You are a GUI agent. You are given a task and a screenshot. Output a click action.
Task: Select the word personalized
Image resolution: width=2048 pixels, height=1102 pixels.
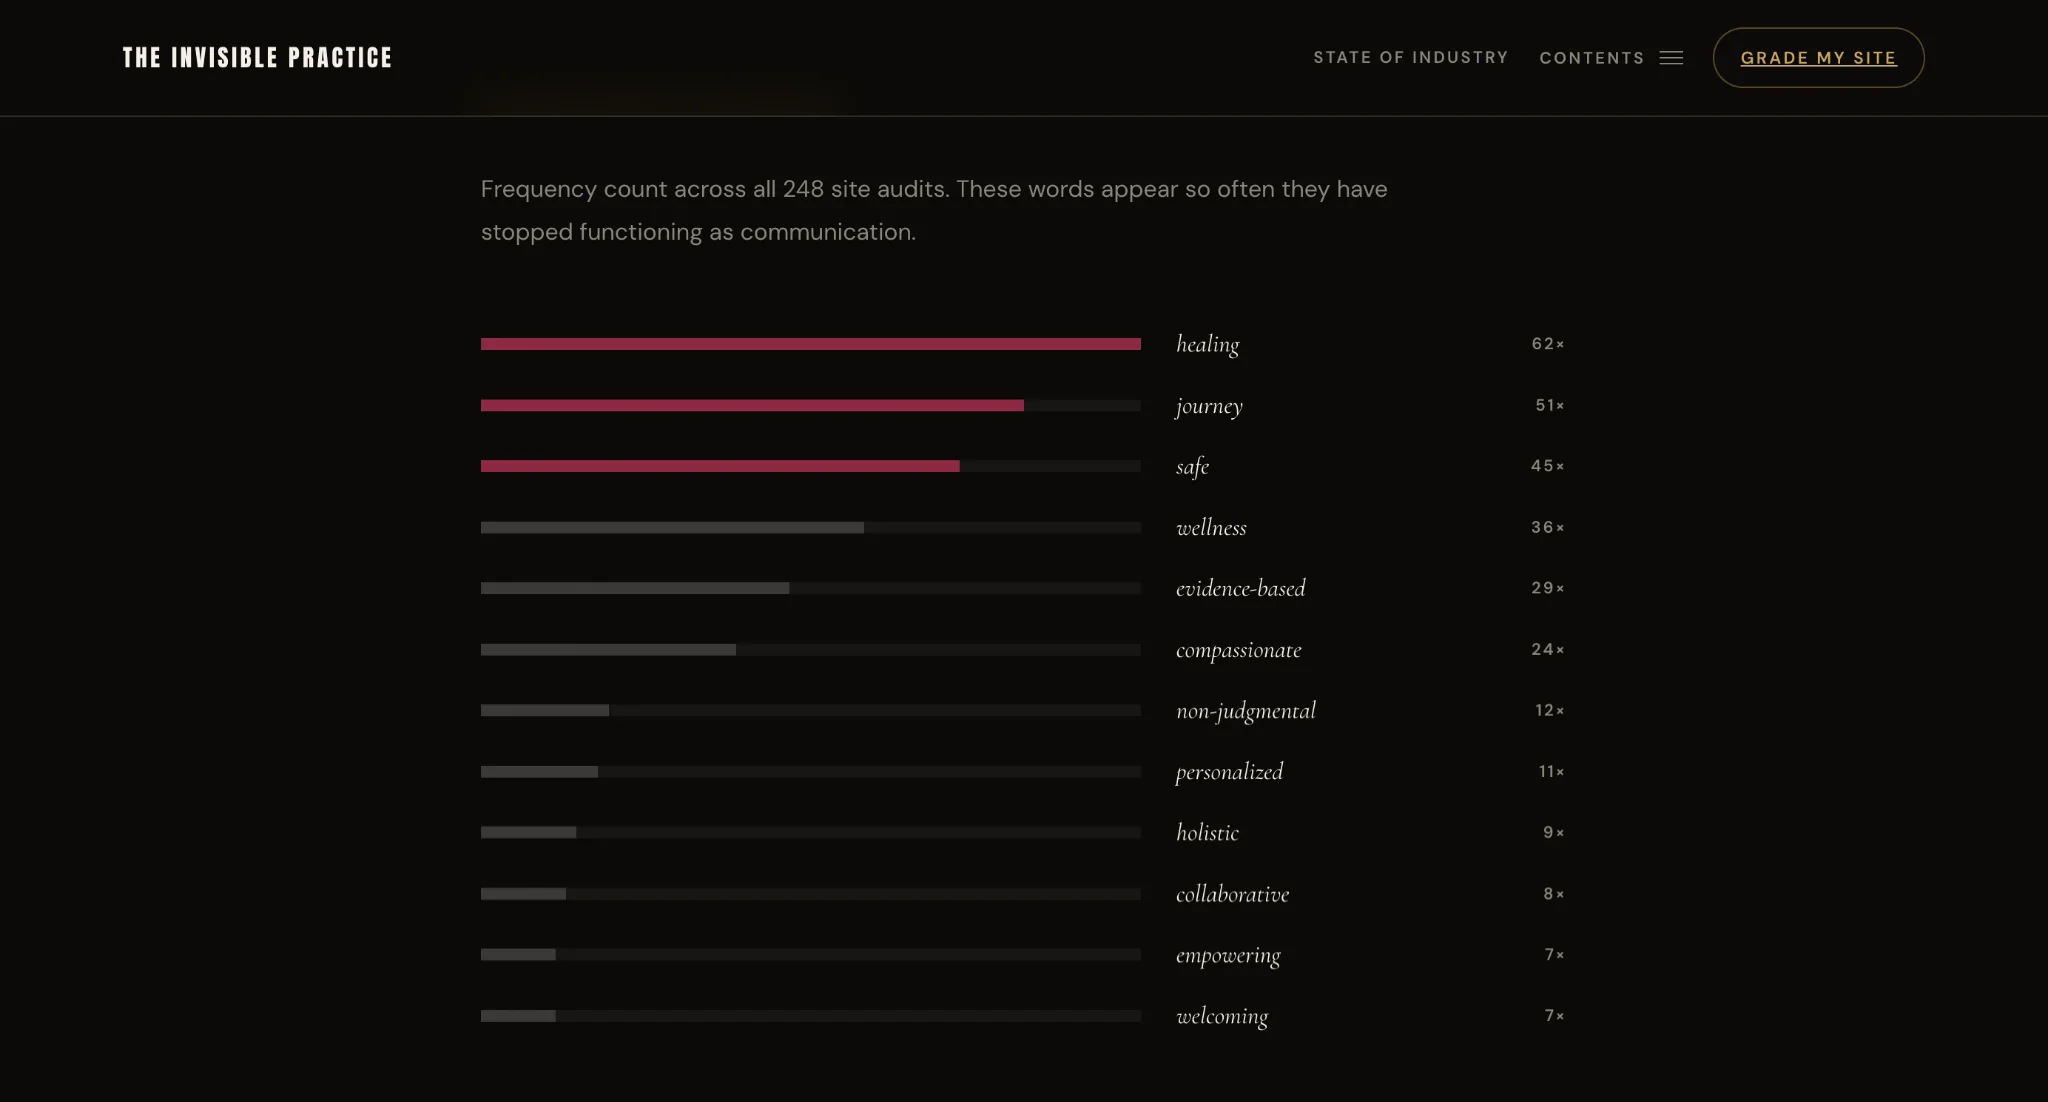1229,772
